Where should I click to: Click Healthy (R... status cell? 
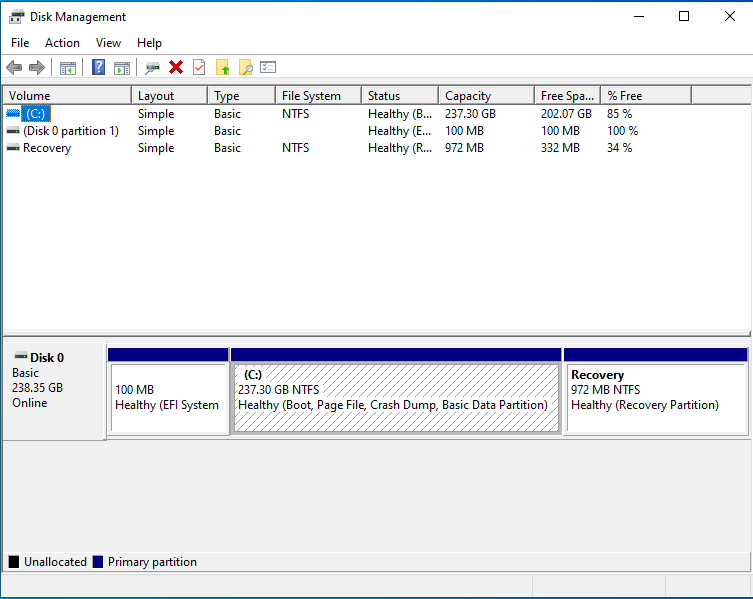400,148
